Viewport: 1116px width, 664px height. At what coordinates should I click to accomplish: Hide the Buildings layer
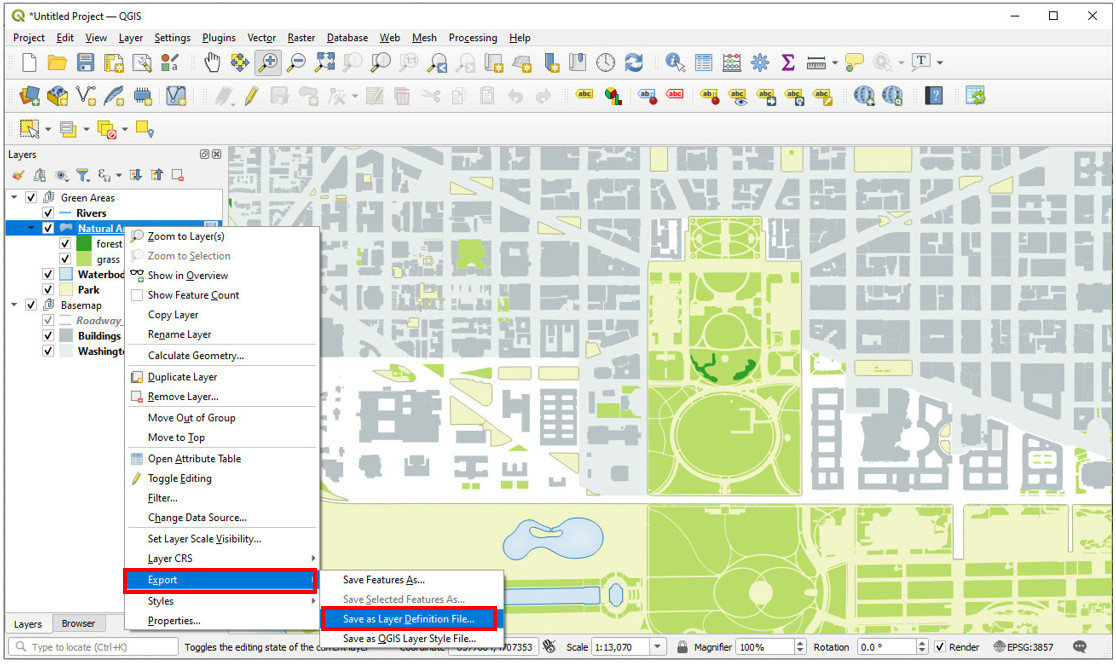tap(48, 335)
